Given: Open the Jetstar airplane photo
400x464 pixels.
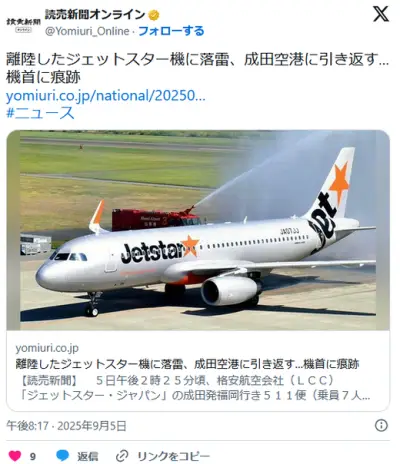Looking at the screenshot, I should (x=198, y=230).
